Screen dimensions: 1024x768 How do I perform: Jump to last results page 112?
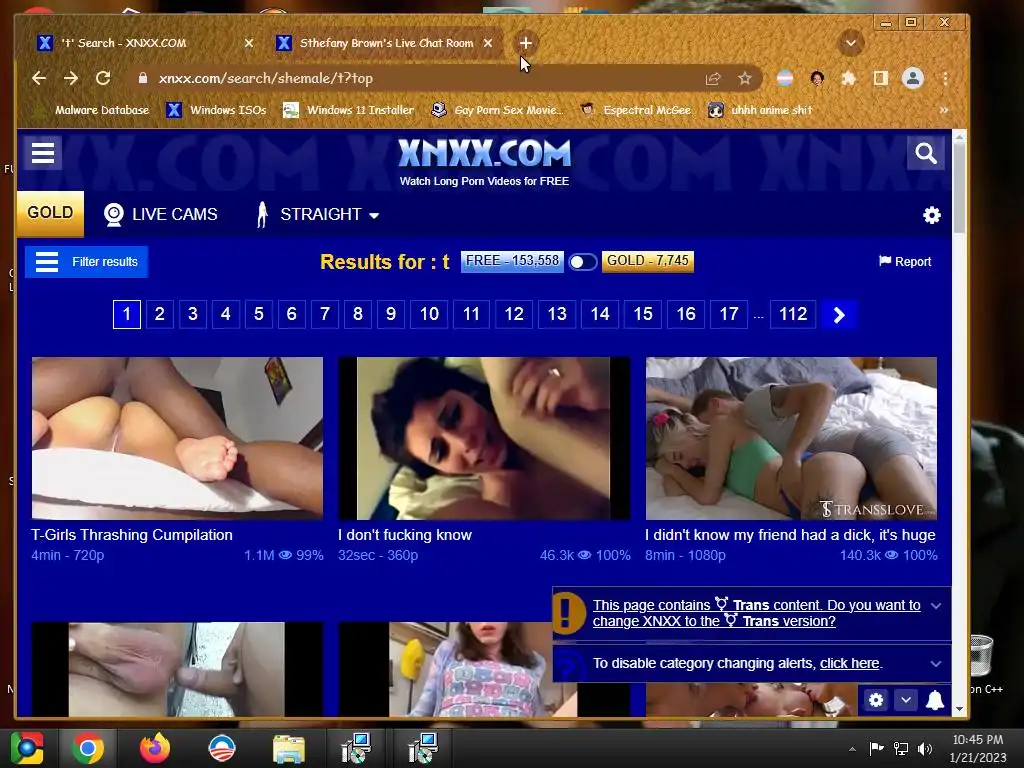click(x=793, y=314)
